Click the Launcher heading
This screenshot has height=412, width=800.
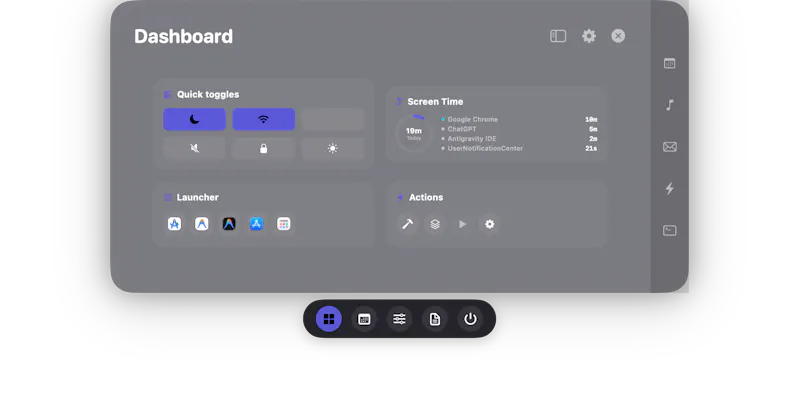[x=197, y=197]
